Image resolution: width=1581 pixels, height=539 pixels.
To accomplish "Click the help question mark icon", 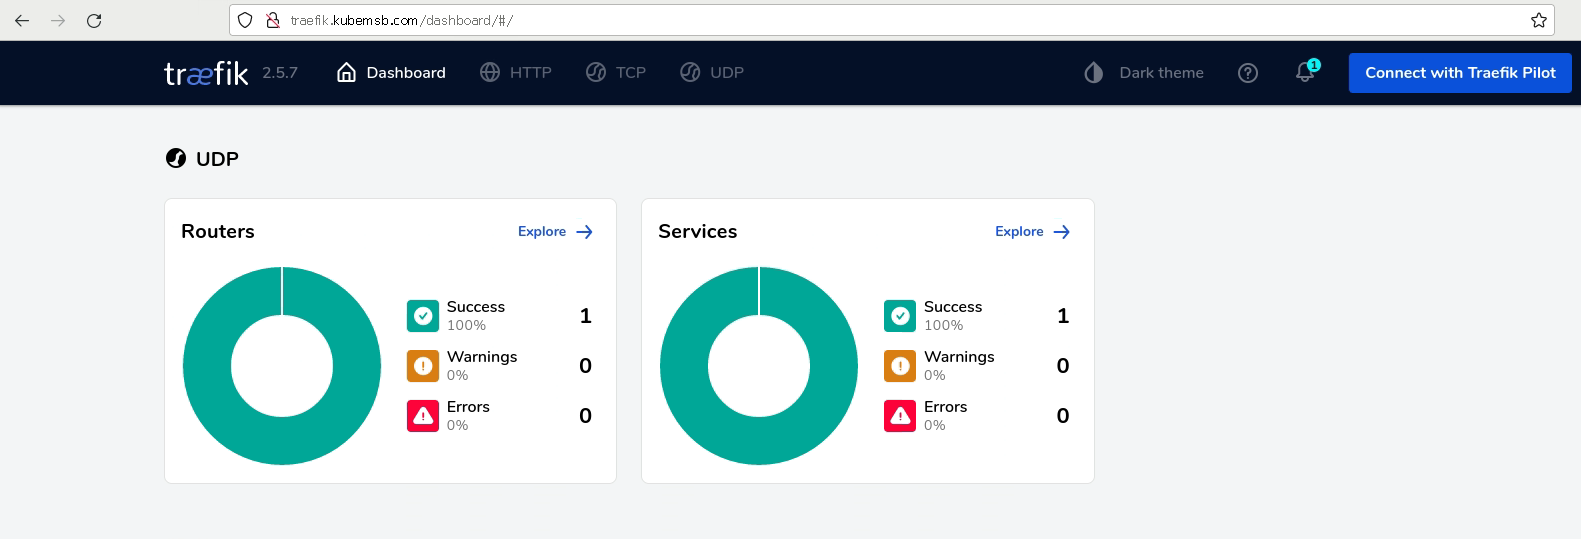I will coord(1247,73).
